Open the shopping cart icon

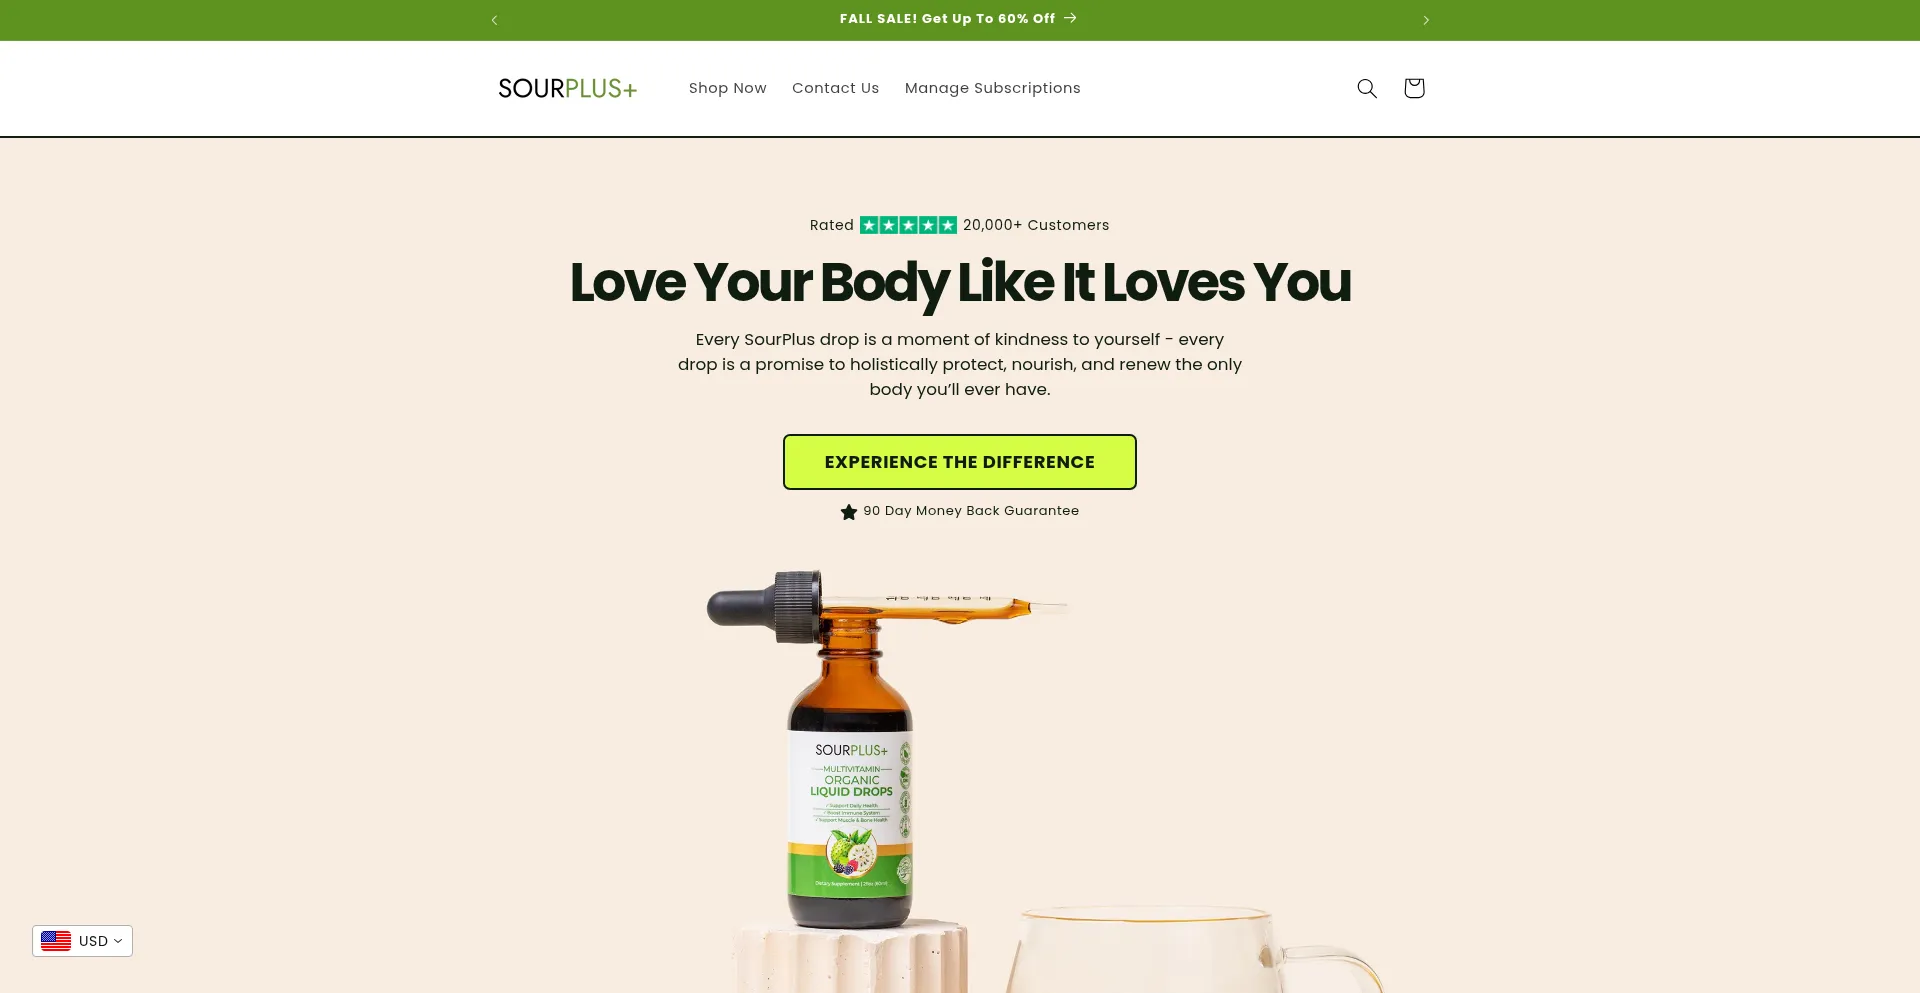pos(1413,88)
